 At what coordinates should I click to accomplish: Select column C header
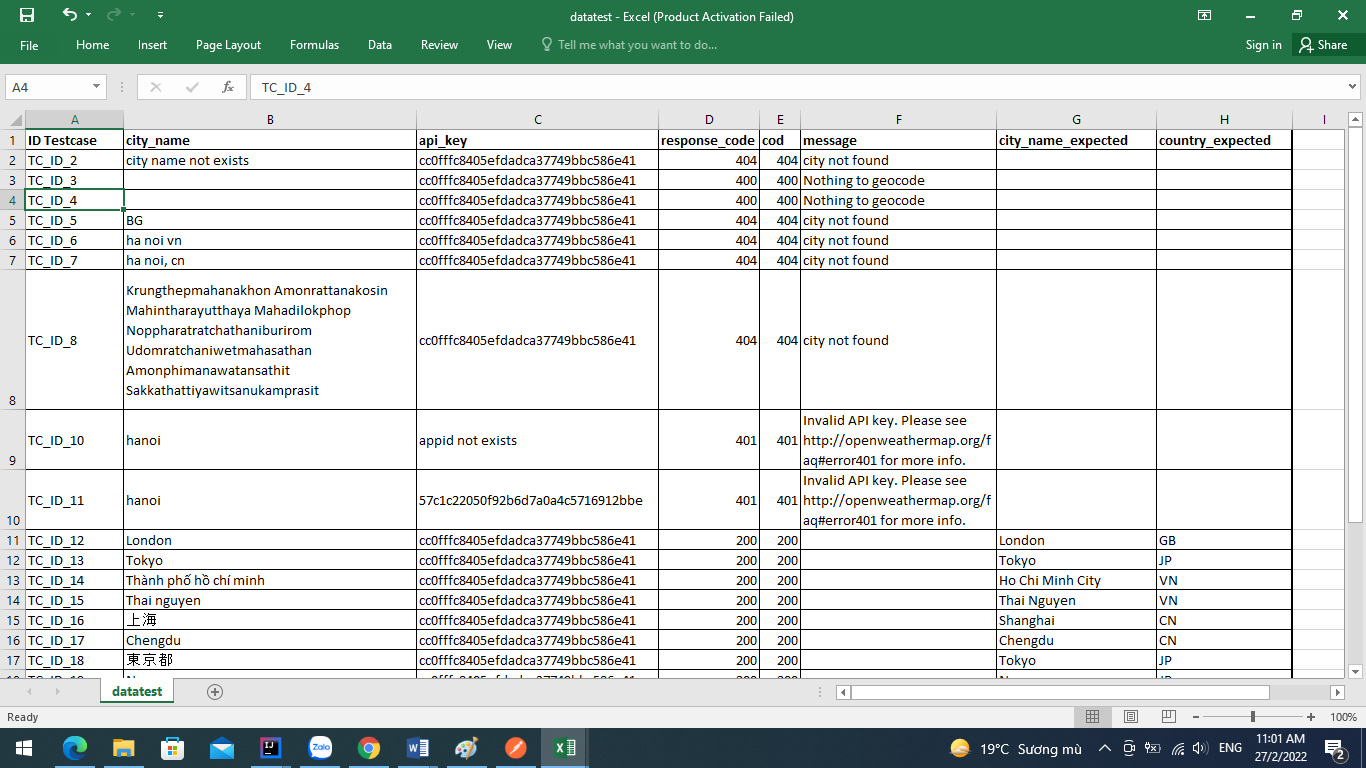click(537, 120)
